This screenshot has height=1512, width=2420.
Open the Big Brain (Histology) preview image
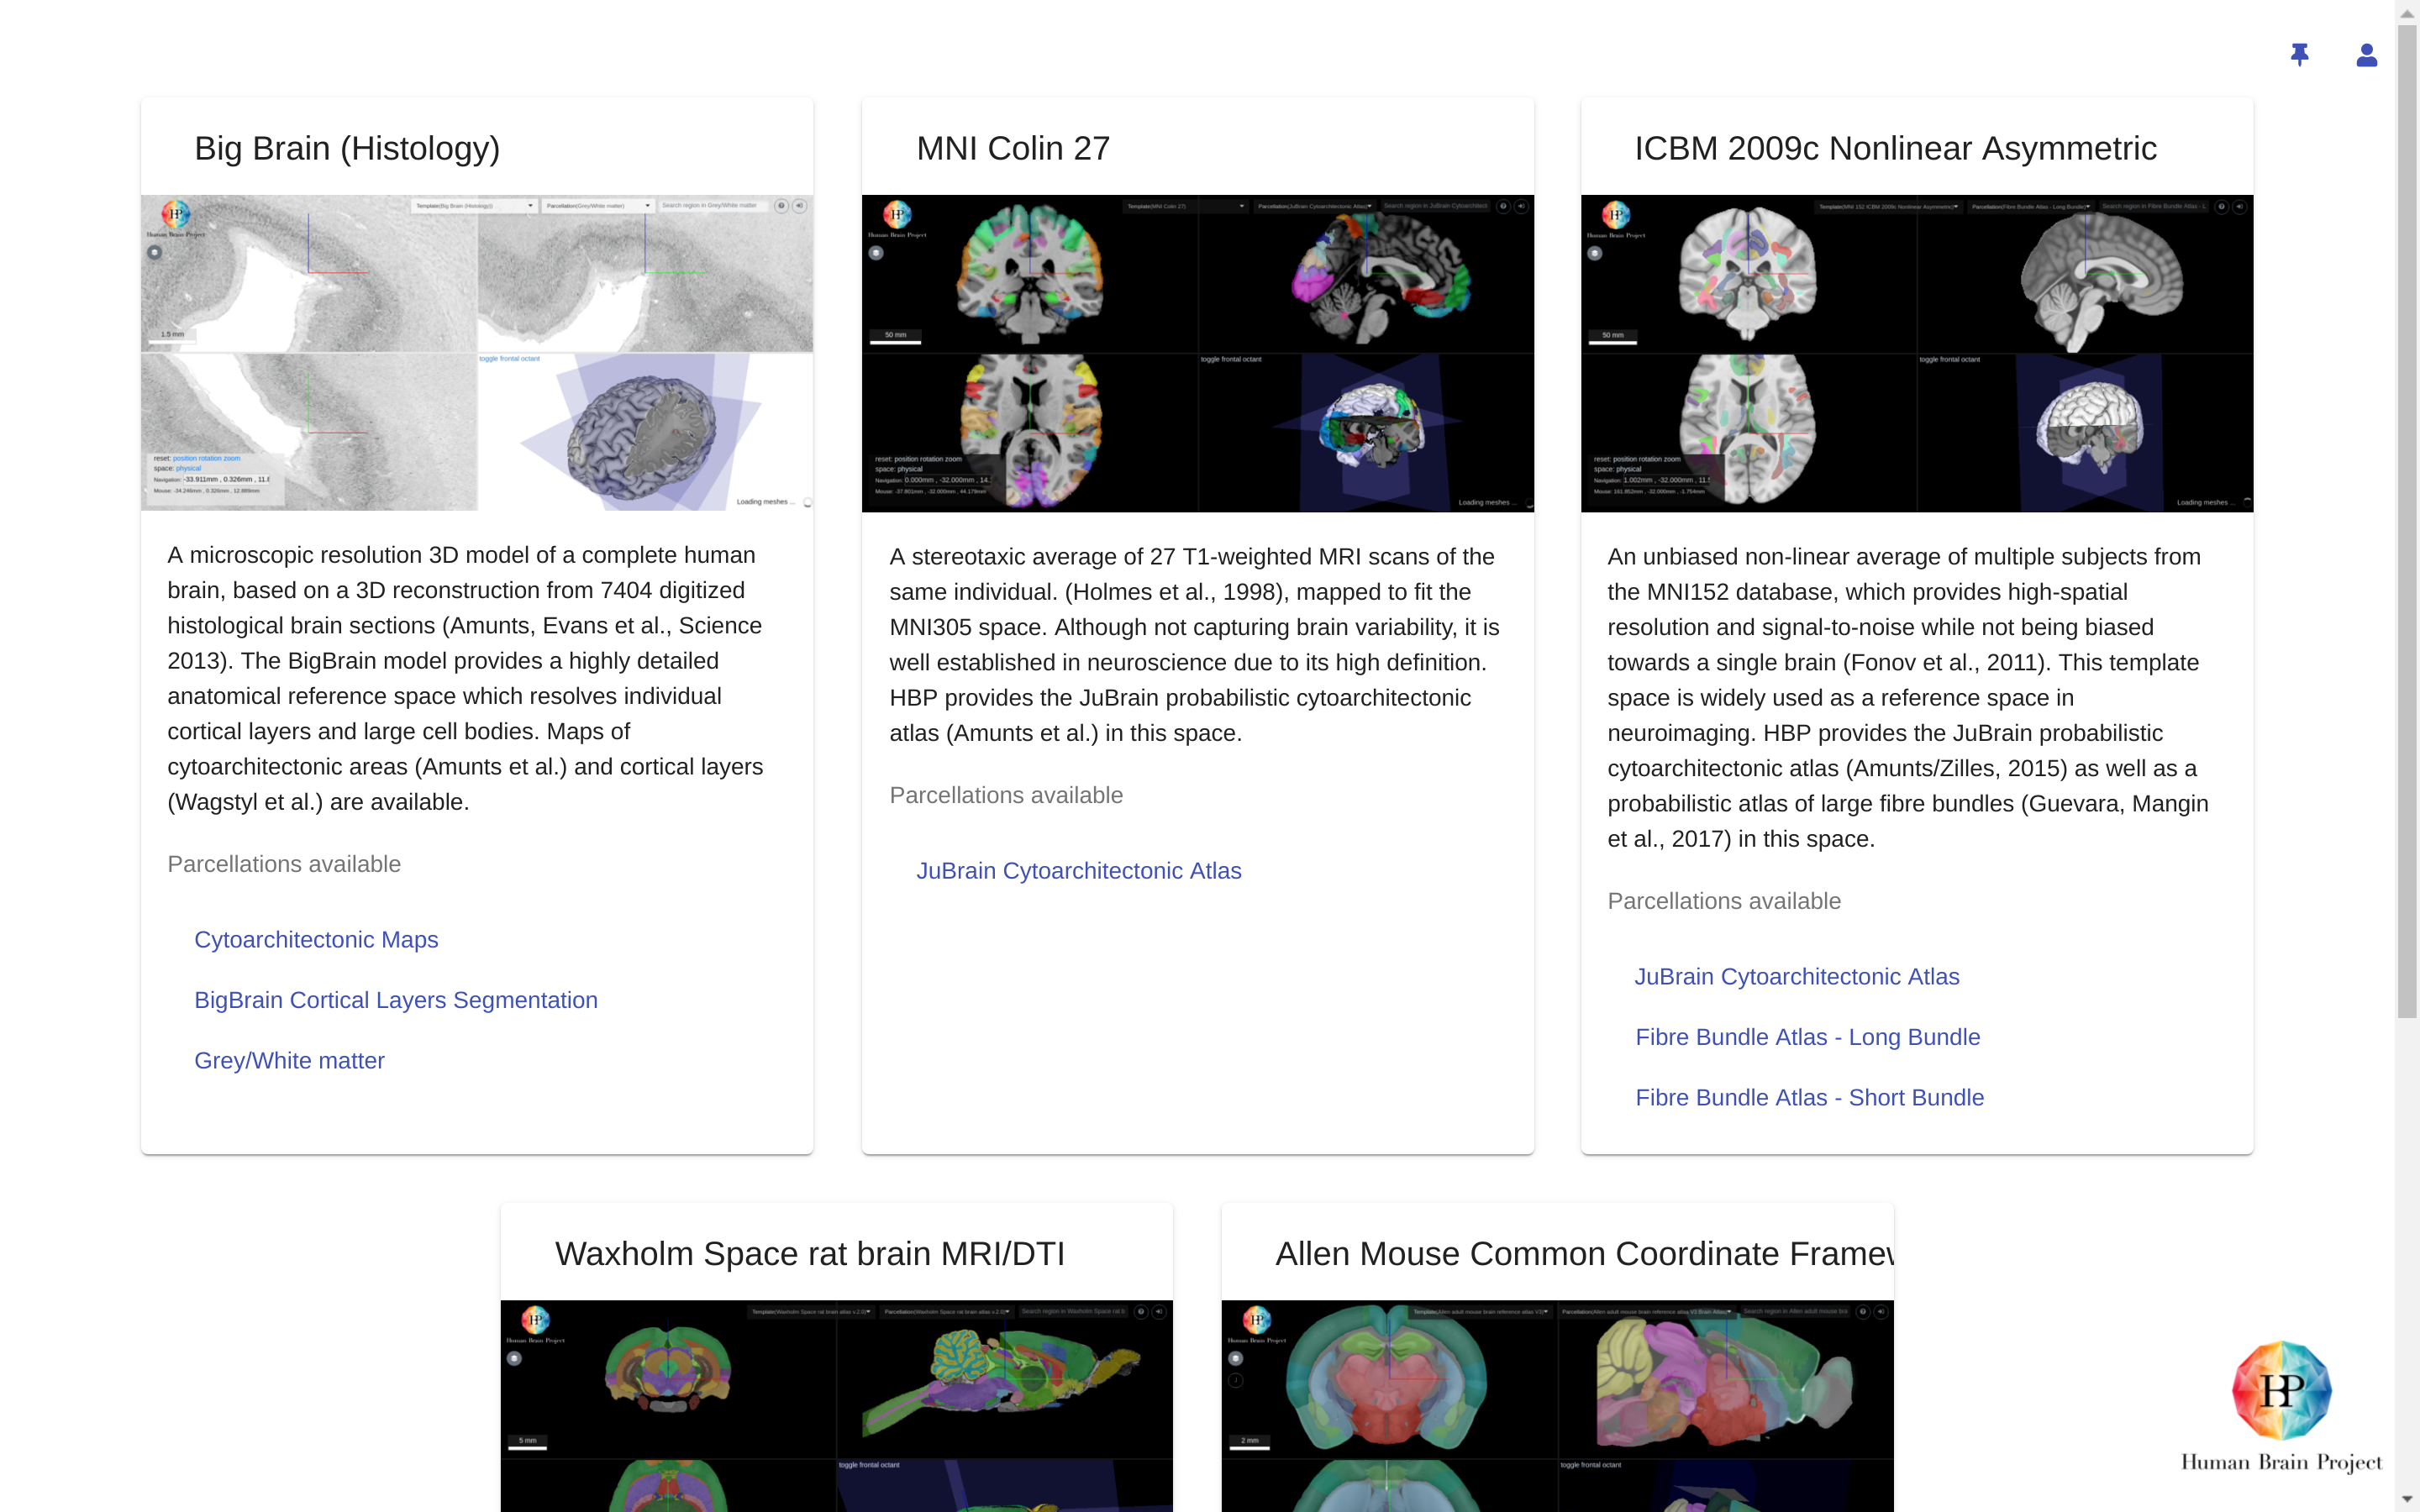click(x=477, y=352)
